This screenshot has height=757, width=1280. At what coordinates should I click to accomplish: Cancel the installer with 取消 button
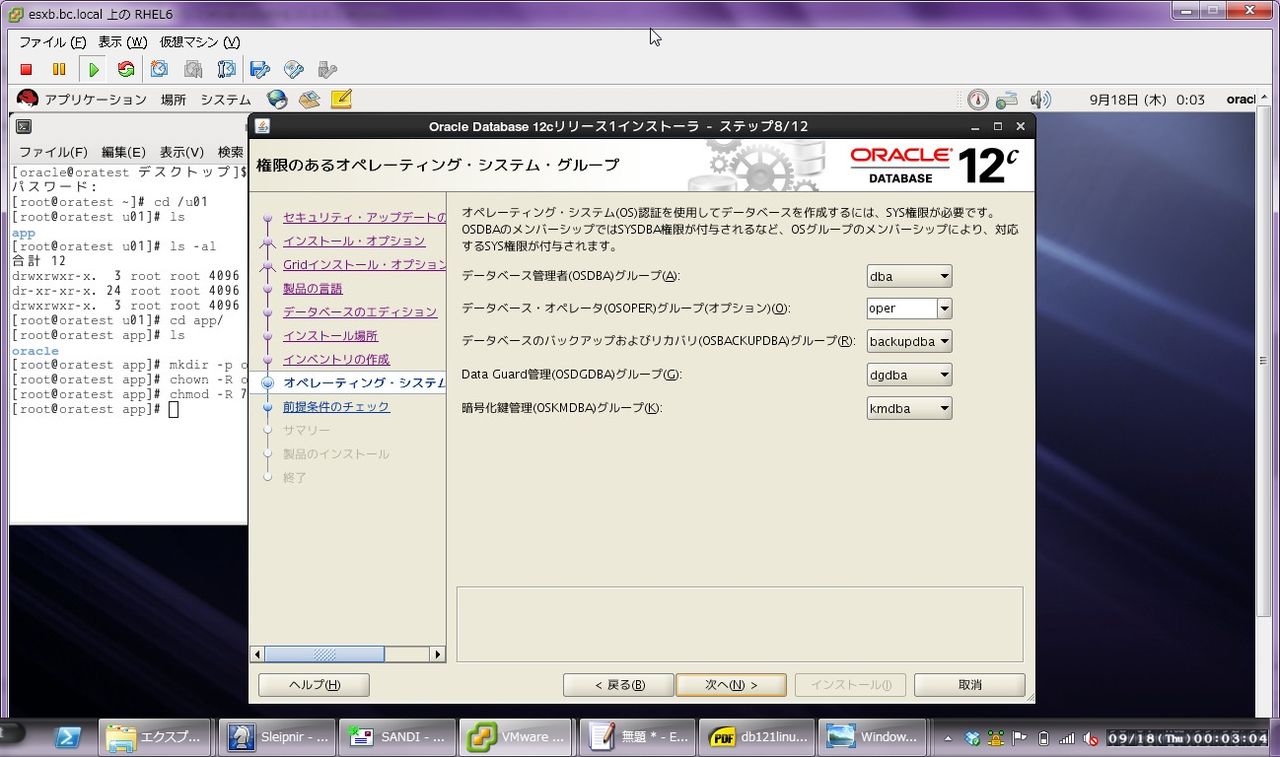[x=970, y=685]
